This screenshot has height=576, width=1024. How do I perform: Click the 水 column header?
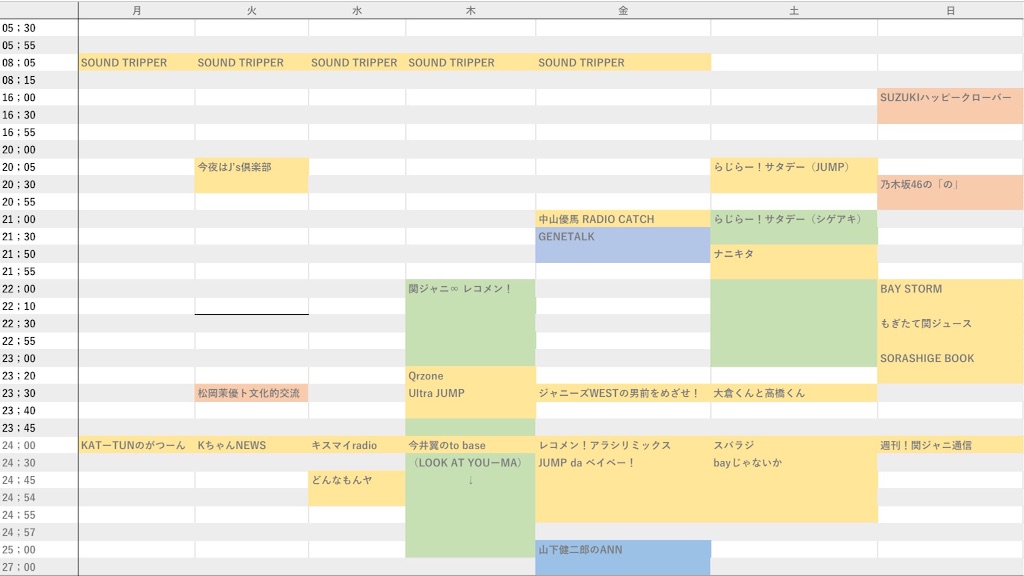click(x=357, y=10)
